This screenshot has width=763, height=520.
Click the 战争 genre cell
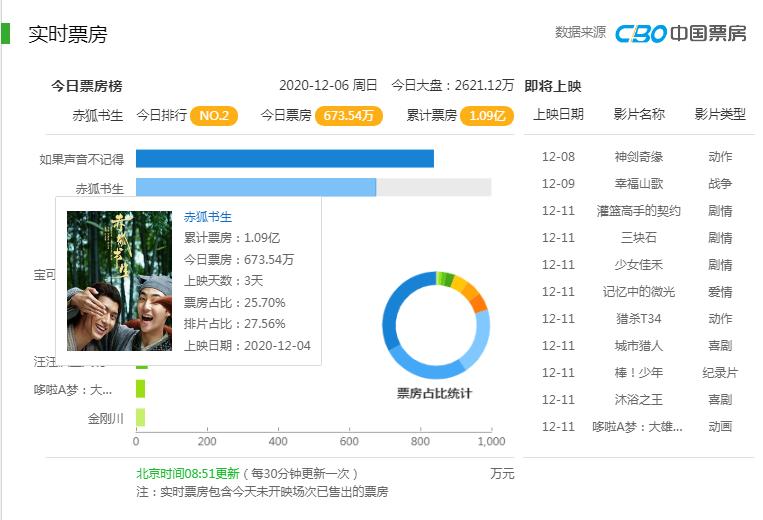pos(720,183)
